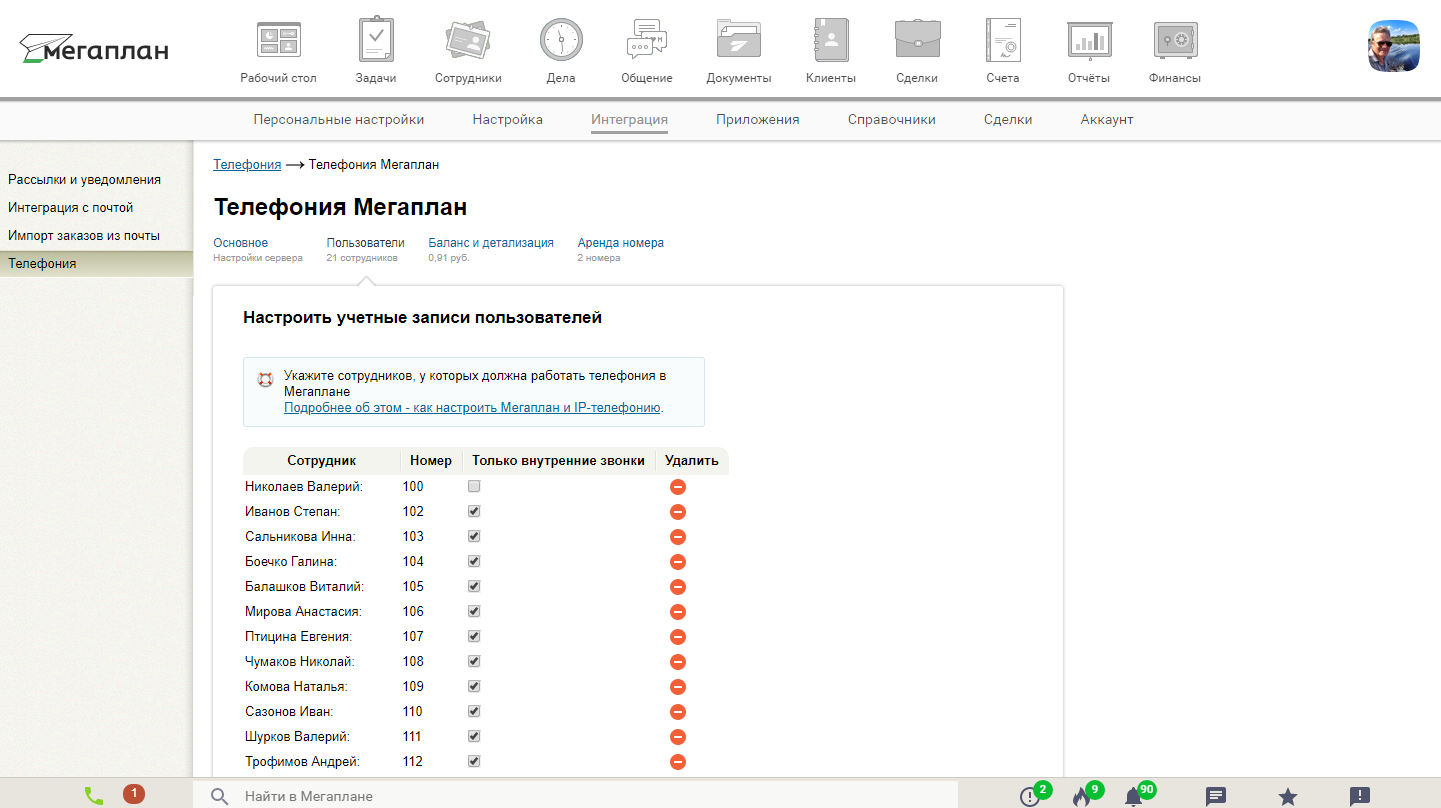Open notifications bell with badge 90
The height and width of the screenshot is (808, 1441).
1138,795
